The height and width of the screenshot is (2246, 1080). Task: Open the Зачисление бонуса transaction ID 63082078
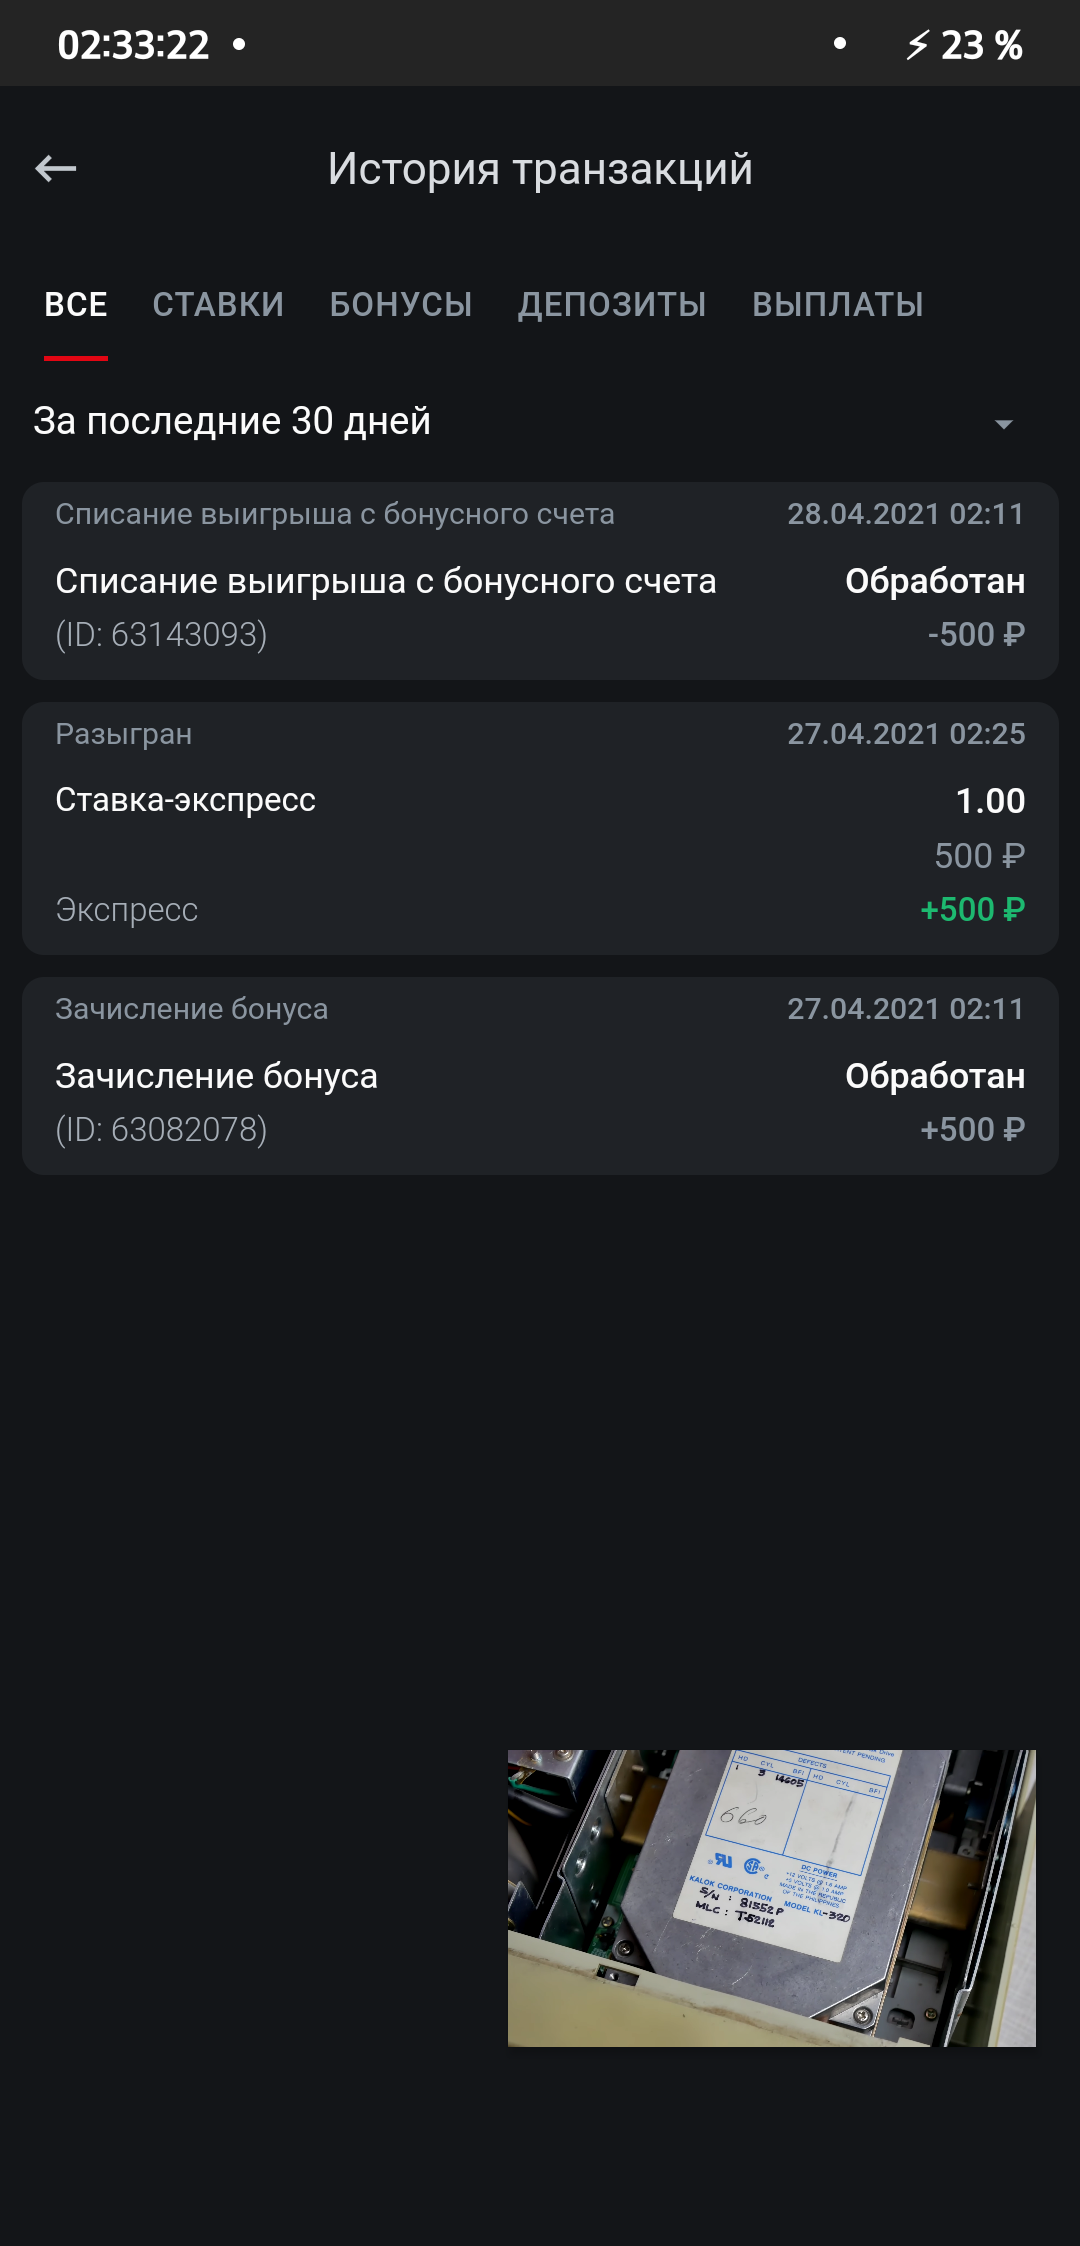(540, 1076)
